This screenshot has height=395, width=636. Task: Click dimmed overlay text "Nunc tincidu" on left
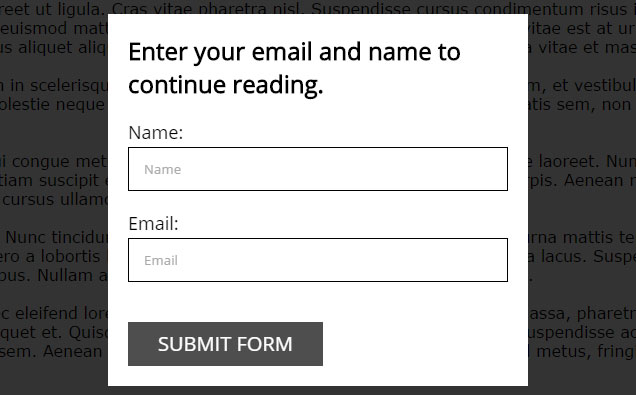tap(56, 237)
